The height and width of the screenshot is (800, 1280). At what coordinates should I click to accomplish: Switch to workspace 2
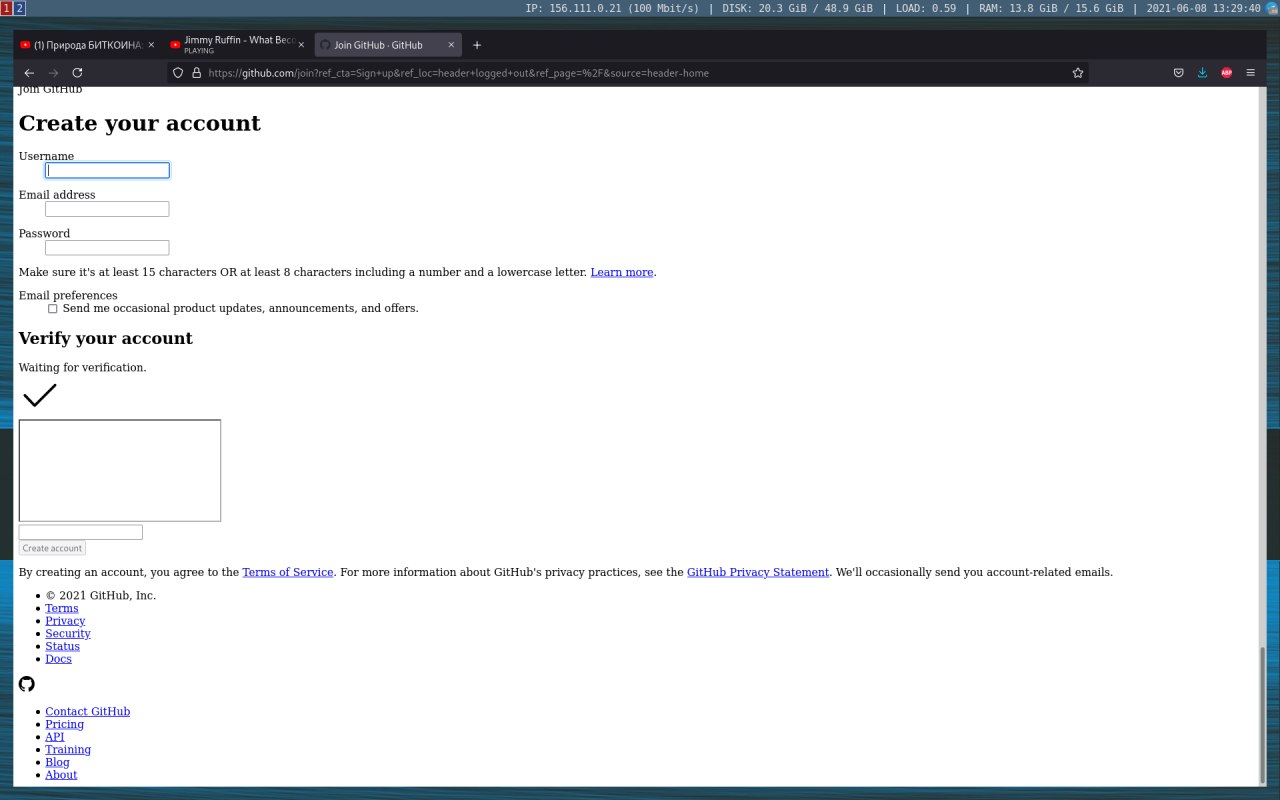point(20,8)
